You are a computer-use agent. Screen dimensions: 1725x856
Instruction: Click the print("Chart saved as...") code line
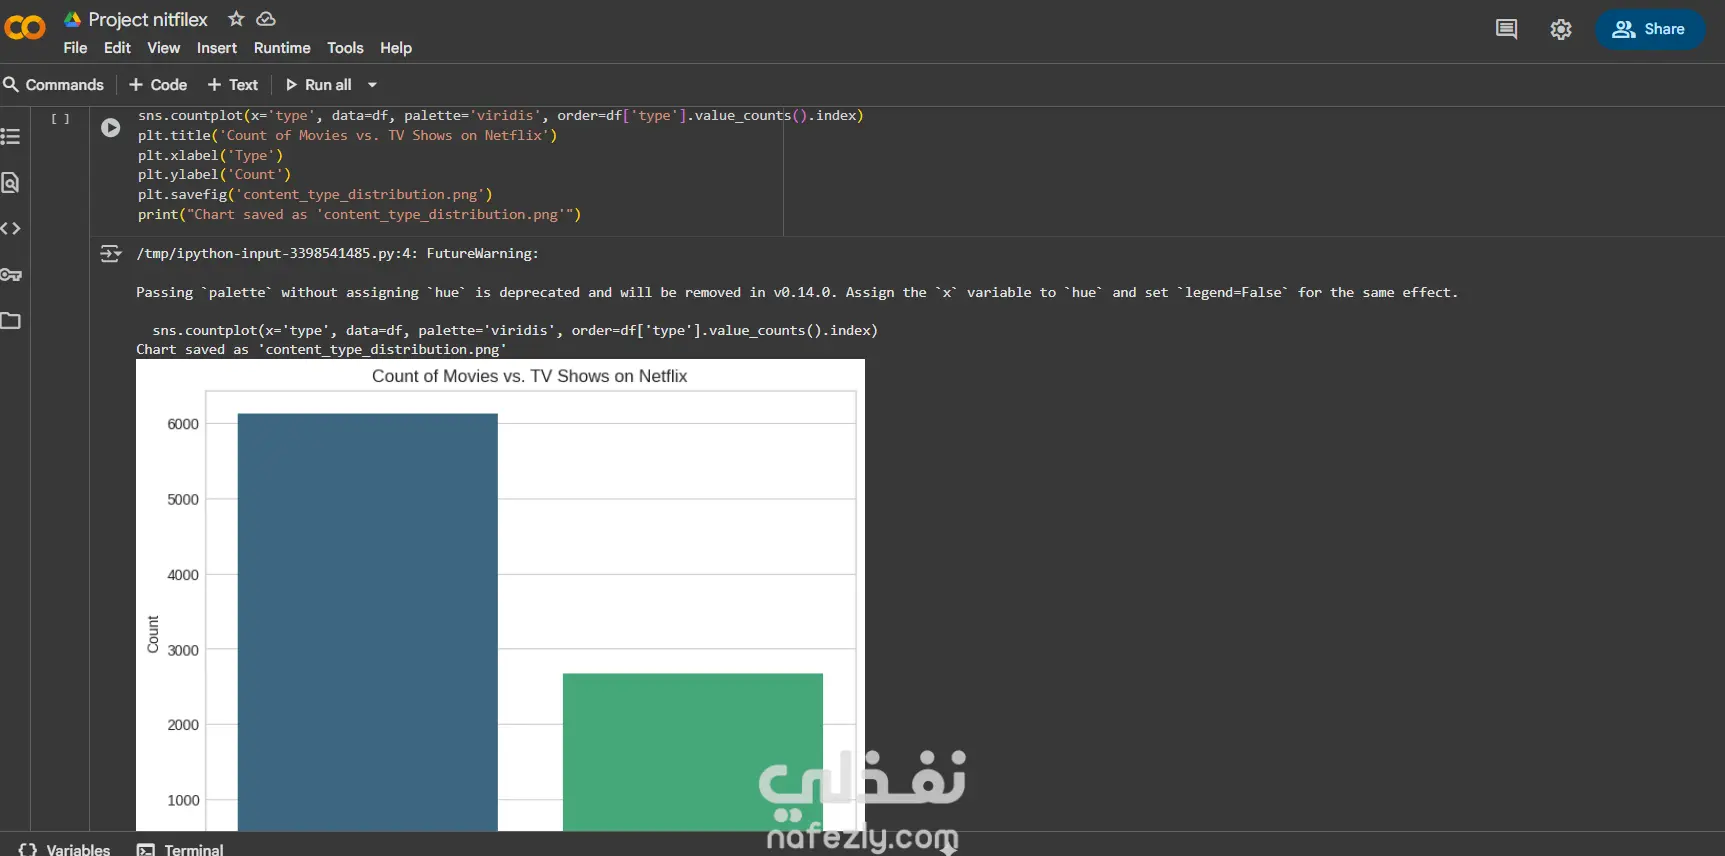[x=360, y=215]
